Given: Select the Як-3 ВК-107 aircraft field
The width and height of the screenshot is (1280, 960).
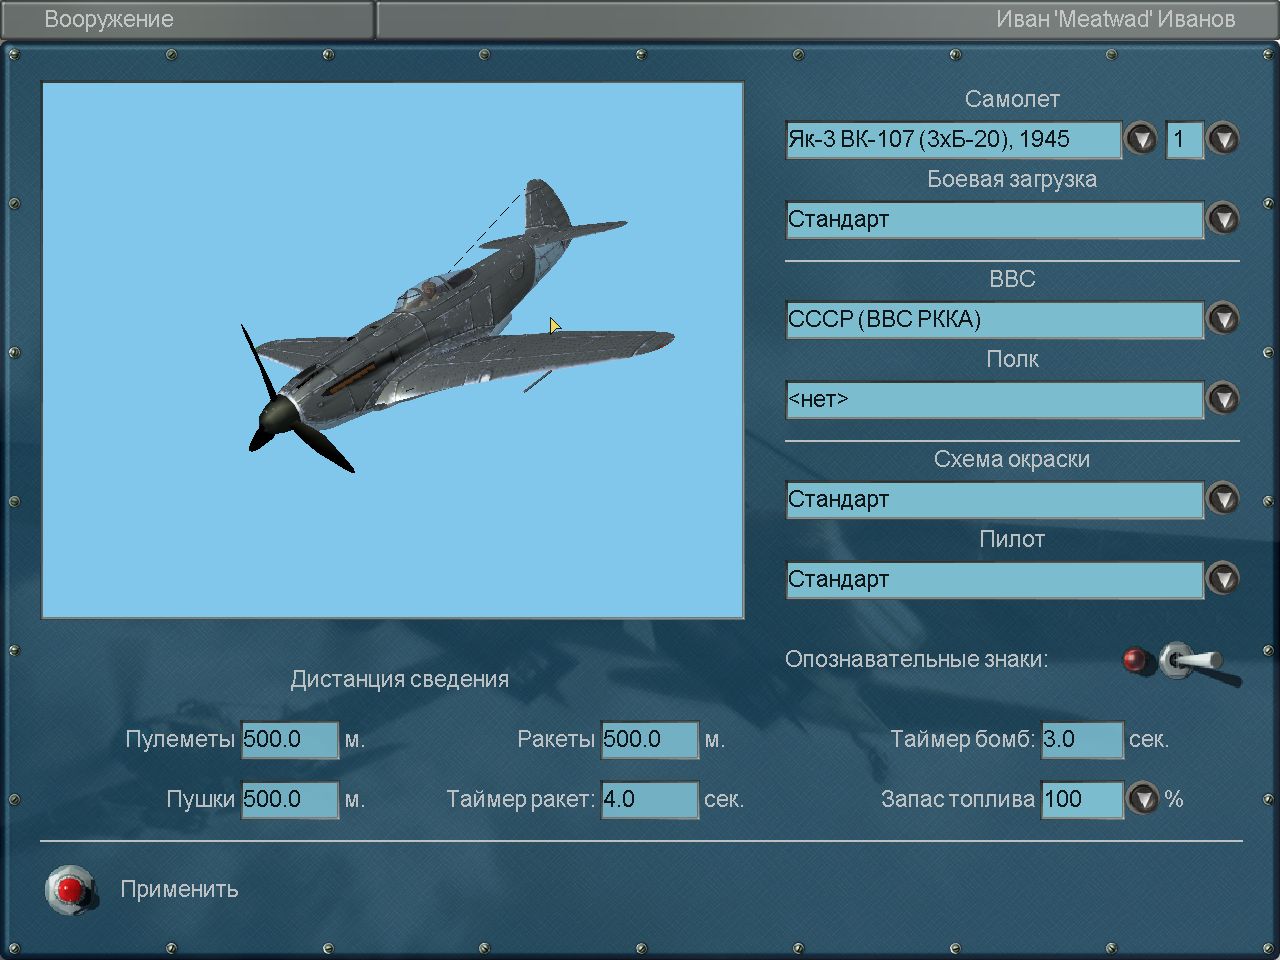Looking at the screenshot, I should point(953,139).
